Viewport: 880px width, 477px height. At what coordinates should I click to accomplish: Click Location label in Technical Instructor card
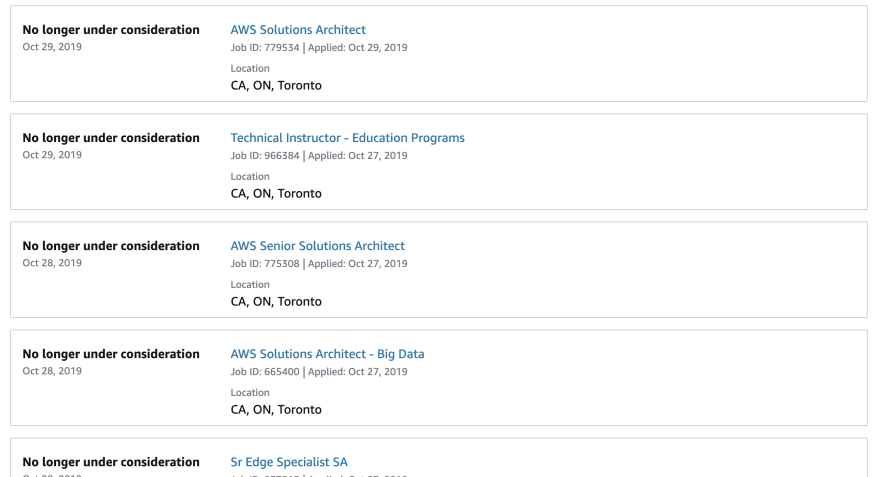(250, 177)
